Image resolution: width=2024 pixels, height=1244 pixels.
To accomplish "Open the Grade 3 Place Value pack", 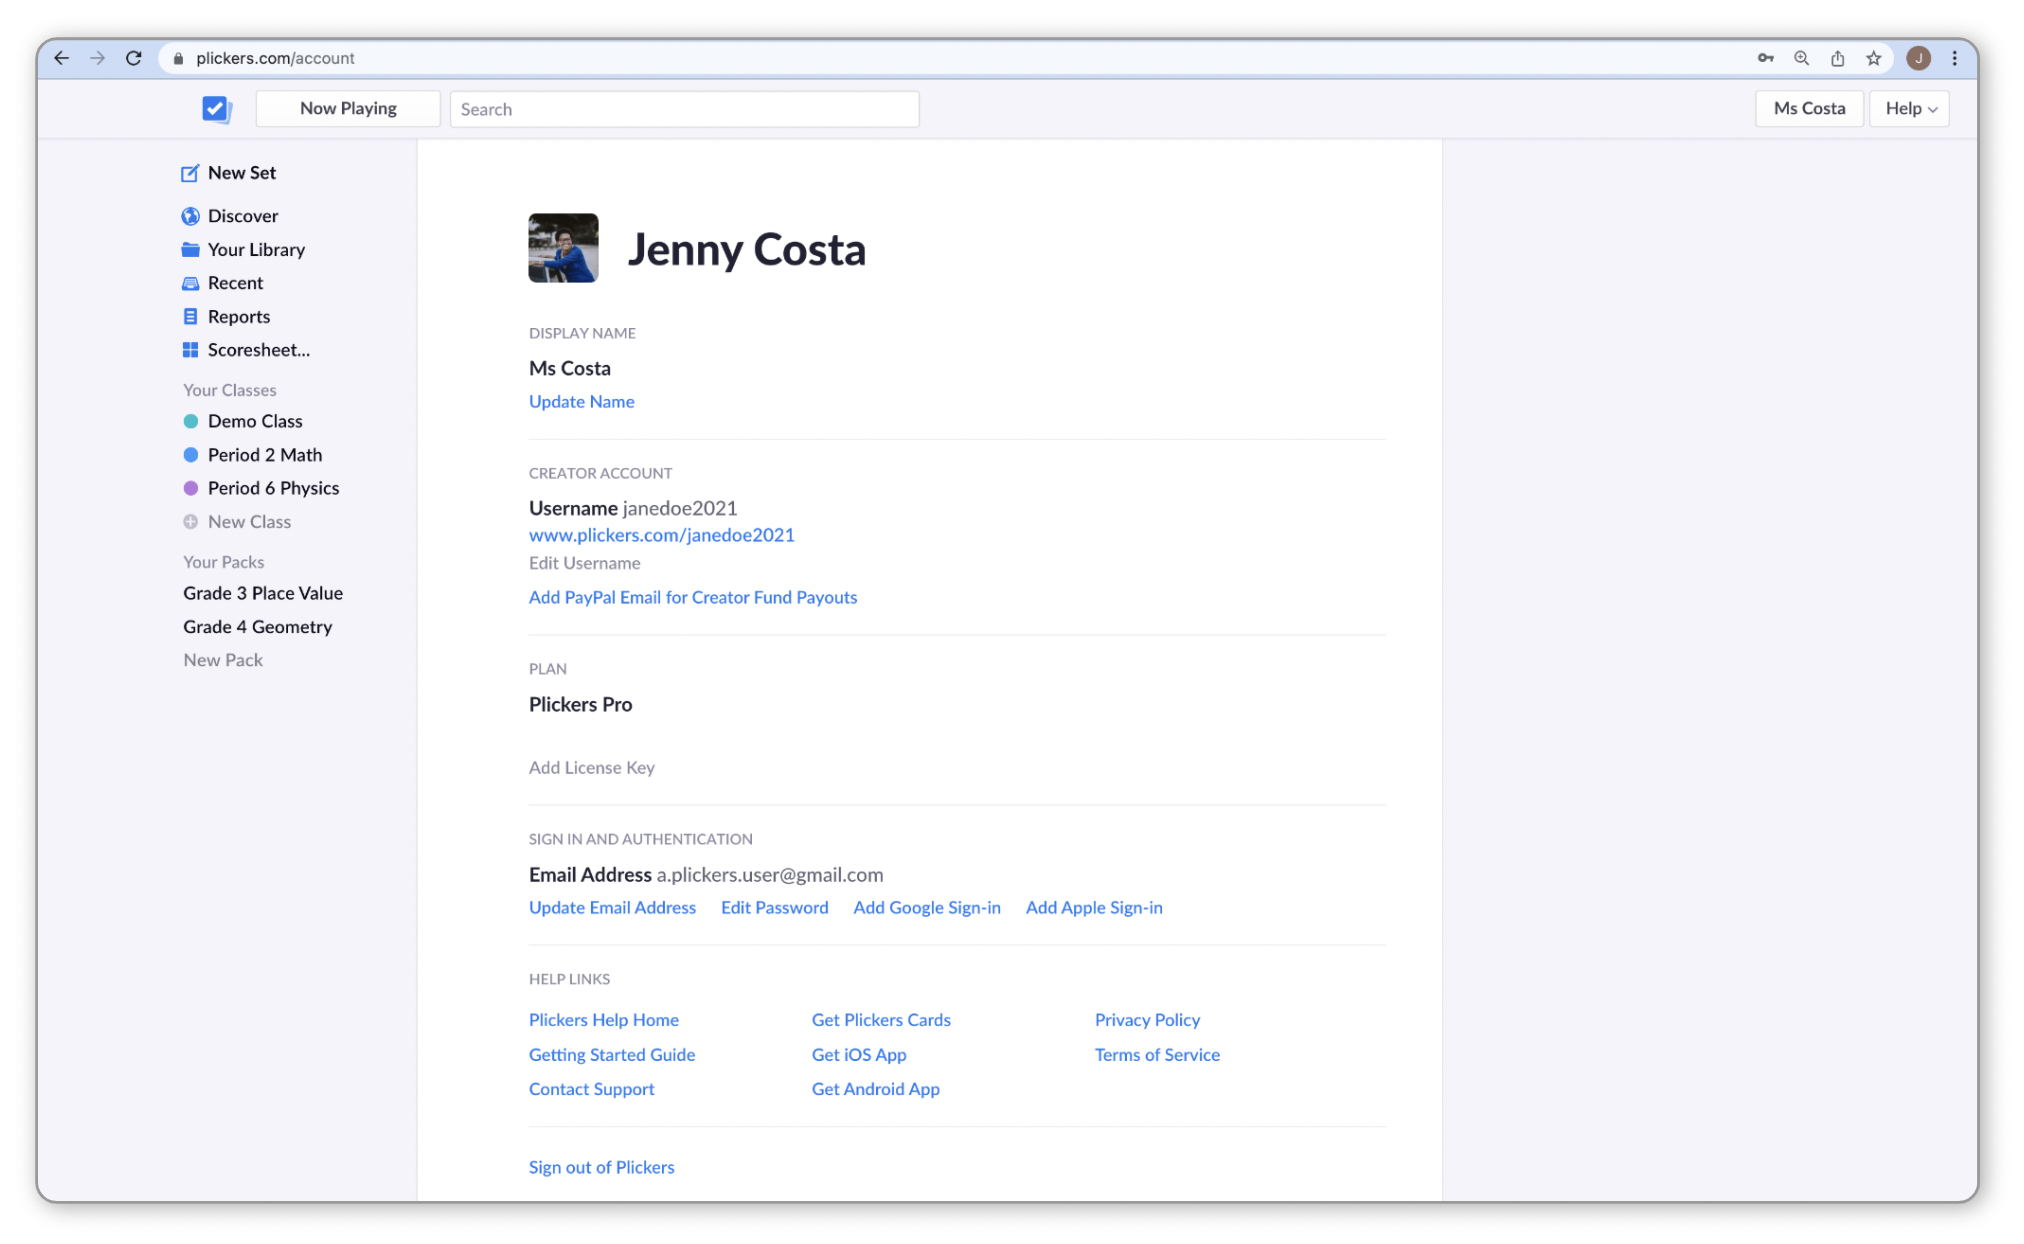I will 263,593.
